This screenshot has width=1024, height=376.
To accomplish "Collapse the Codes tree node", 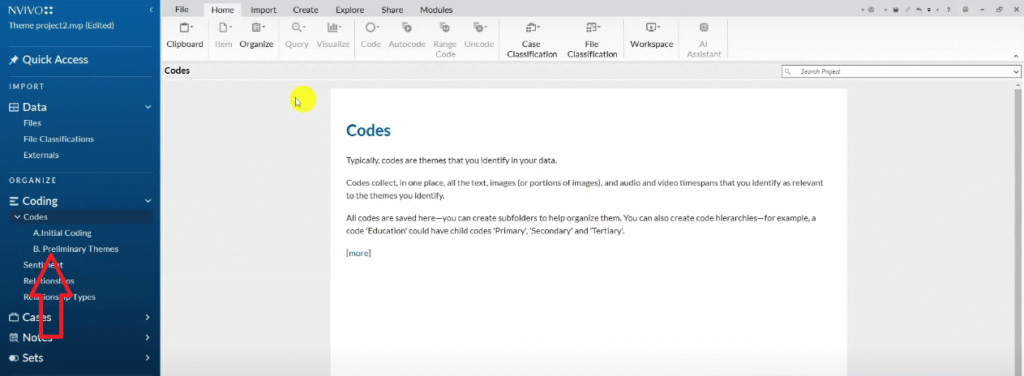I will click(x=17, y=217).
